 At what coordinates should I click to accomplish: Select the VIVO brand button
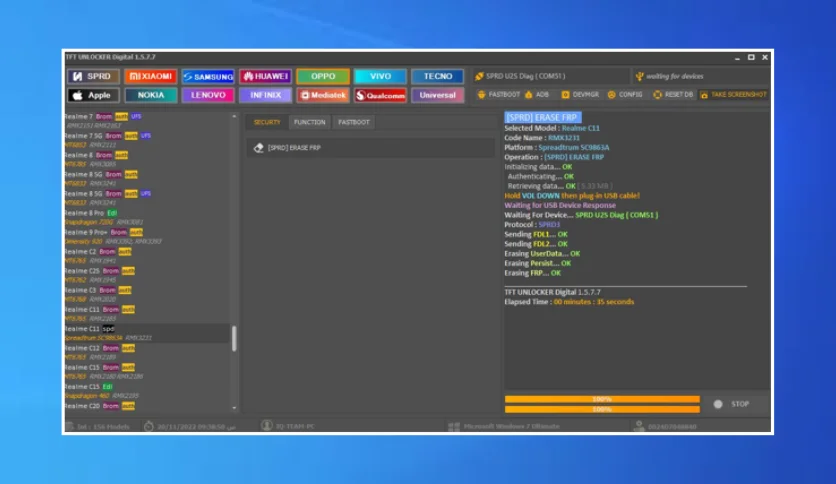(x=380, y=76)
